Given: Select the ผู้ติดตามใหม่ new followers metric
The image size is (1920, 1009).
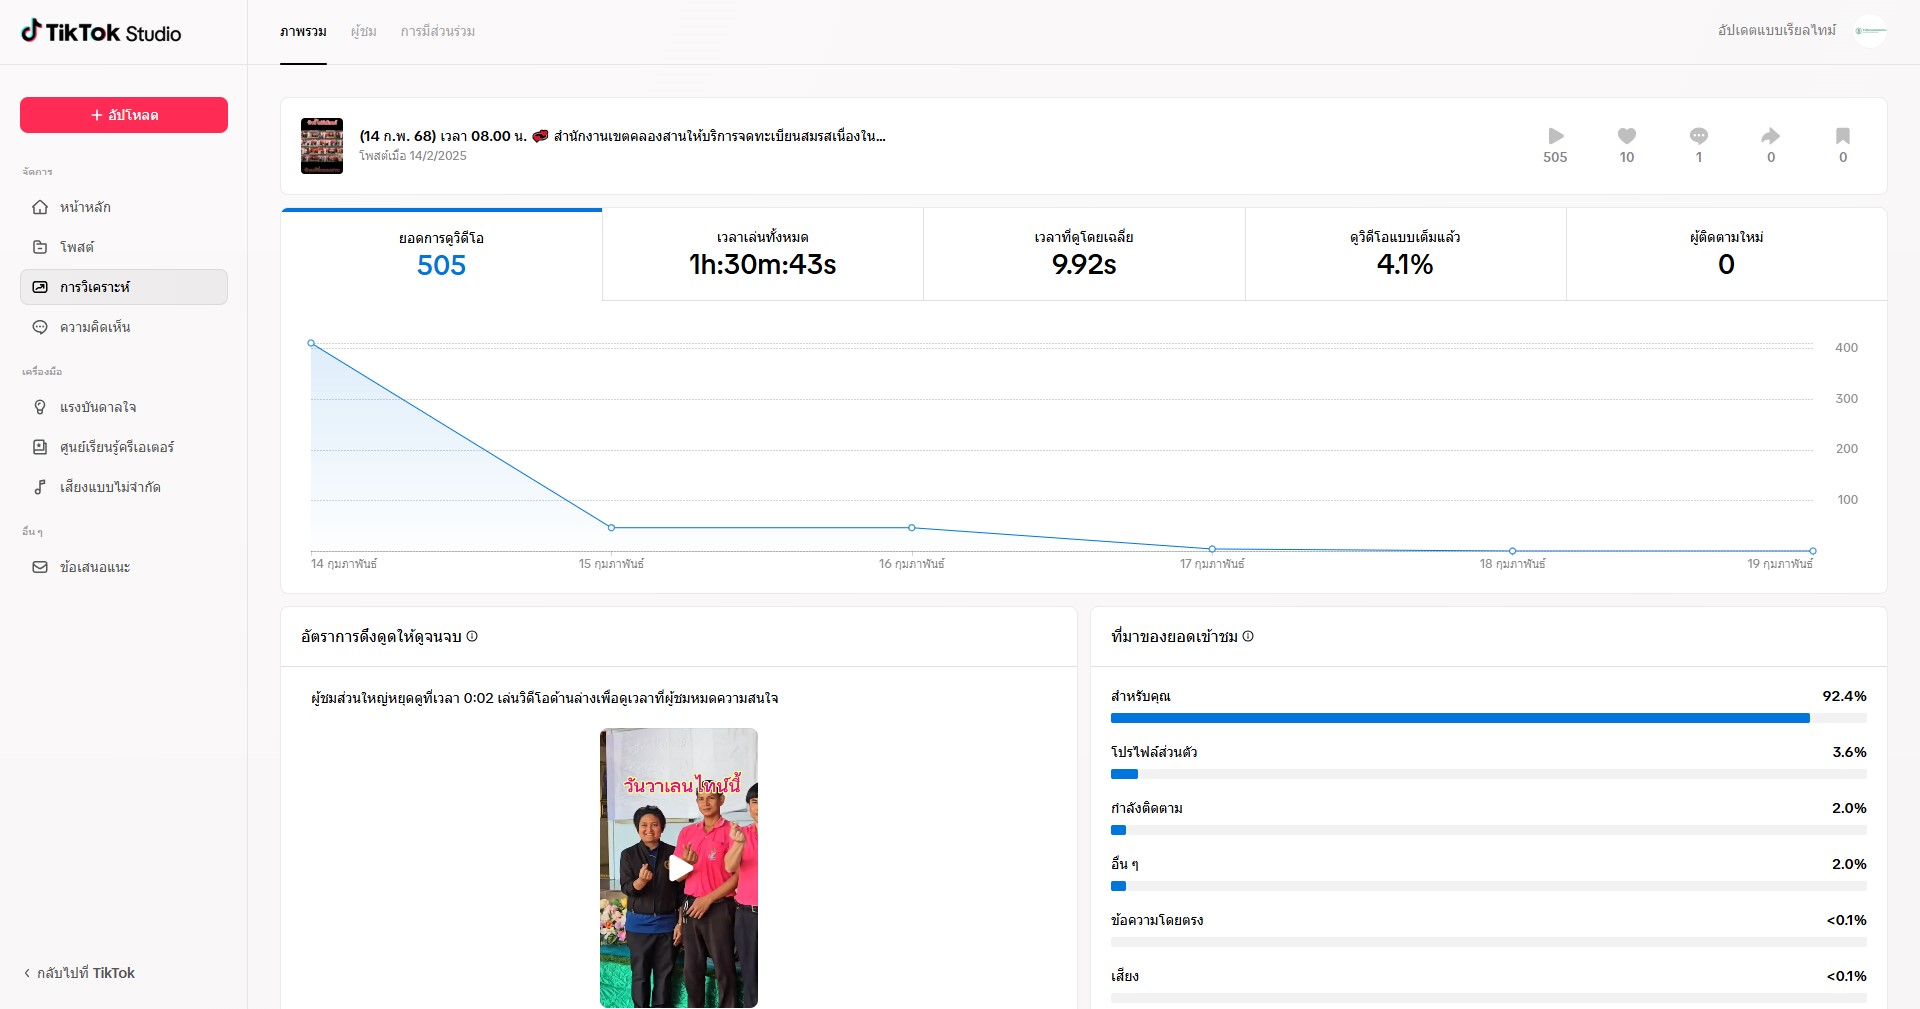Looking at the screenshot, I should (x=1726, y=254).
